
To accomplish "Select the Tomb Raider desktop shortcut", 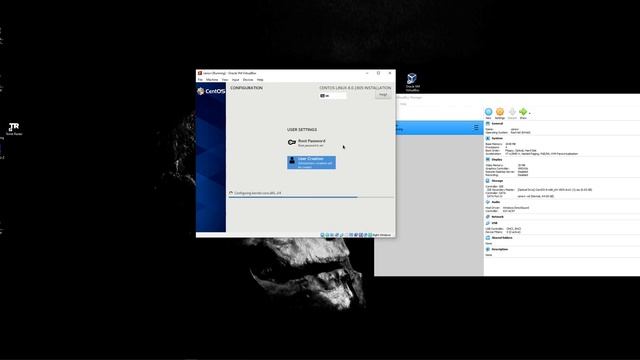I will coord(14,129).
